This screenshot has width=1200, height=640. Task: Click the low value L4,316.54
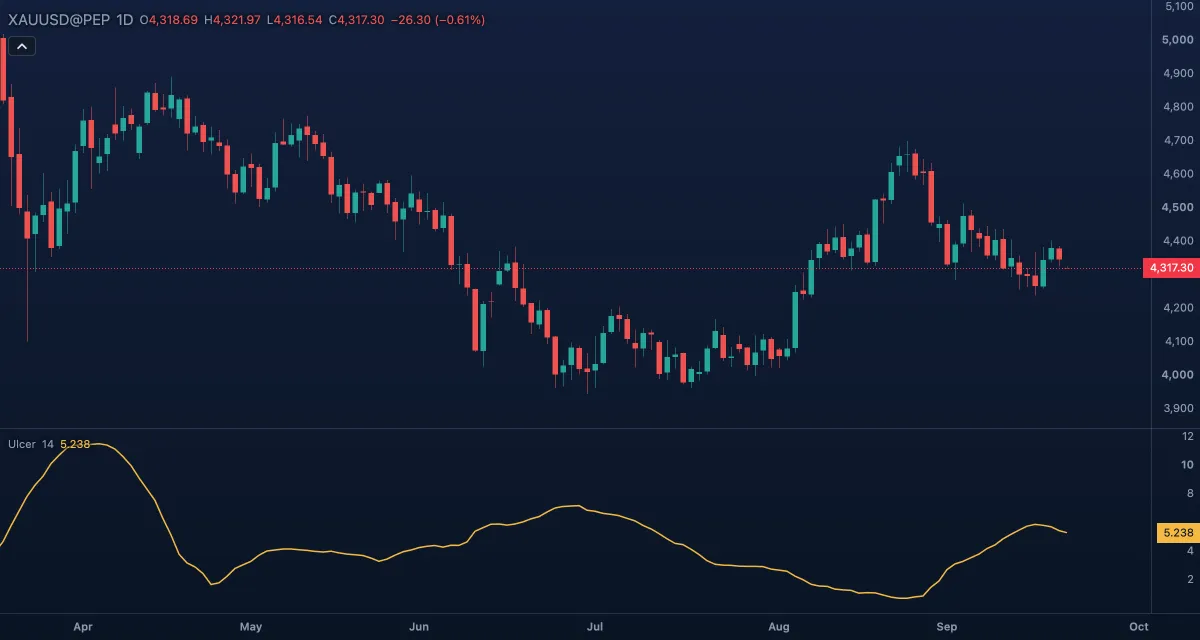coord(295,20)
